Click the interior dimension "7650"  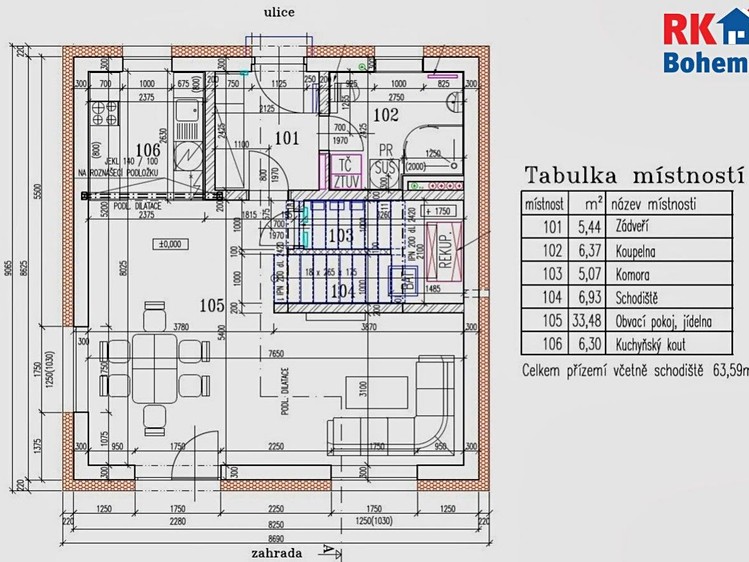(276, 354)
